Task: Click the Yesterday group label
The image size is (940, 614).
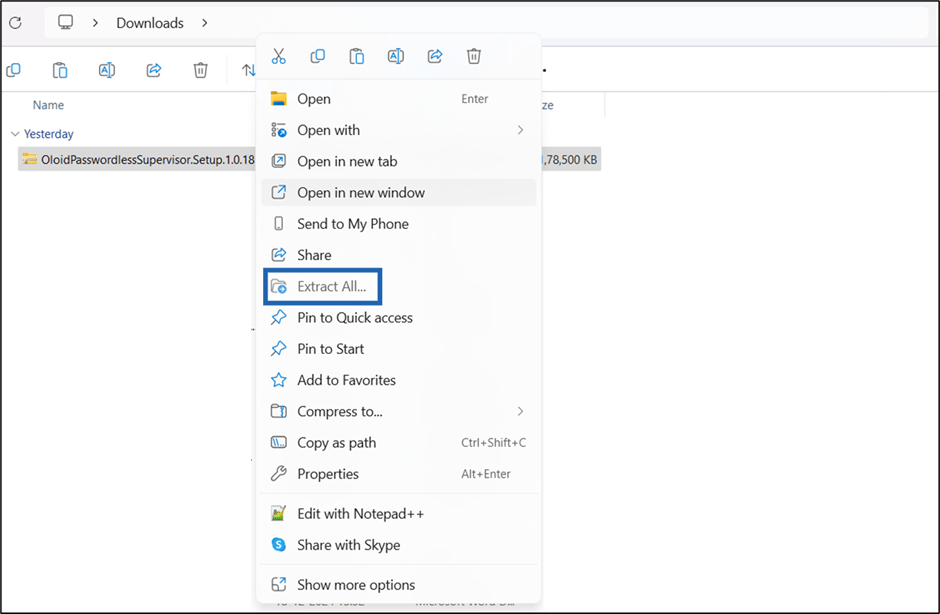Action: point(49,134)
